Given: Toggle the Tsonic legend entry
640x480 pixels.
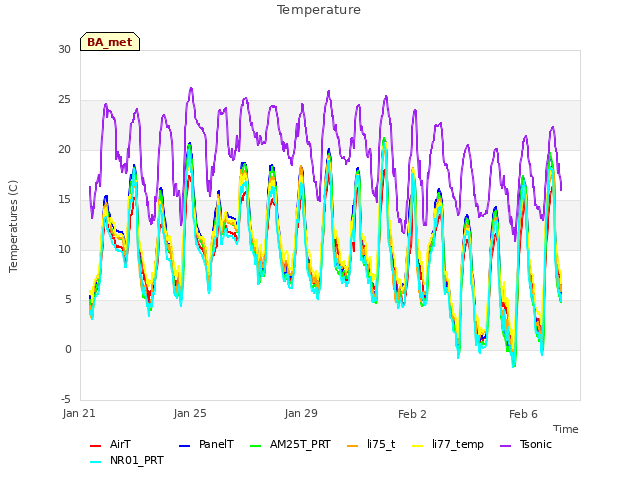Looking at the screenshot, I should [526, 444].
